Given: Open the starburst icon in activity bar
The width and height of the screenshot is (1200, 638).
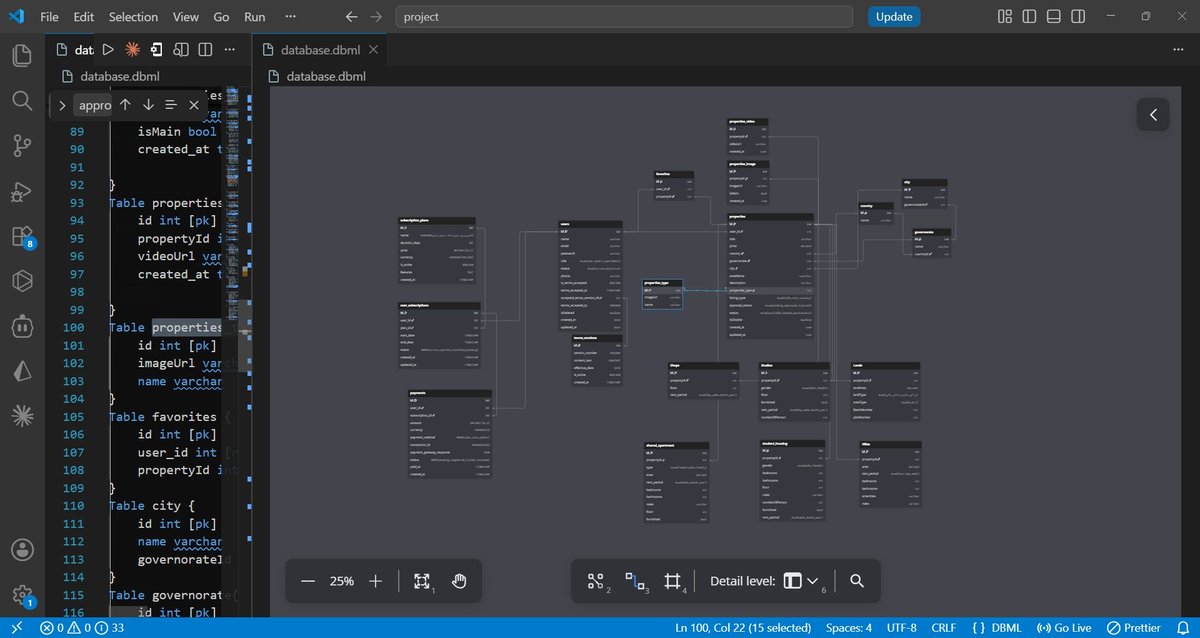Looking at the screenshot, I should coord(22,415).
